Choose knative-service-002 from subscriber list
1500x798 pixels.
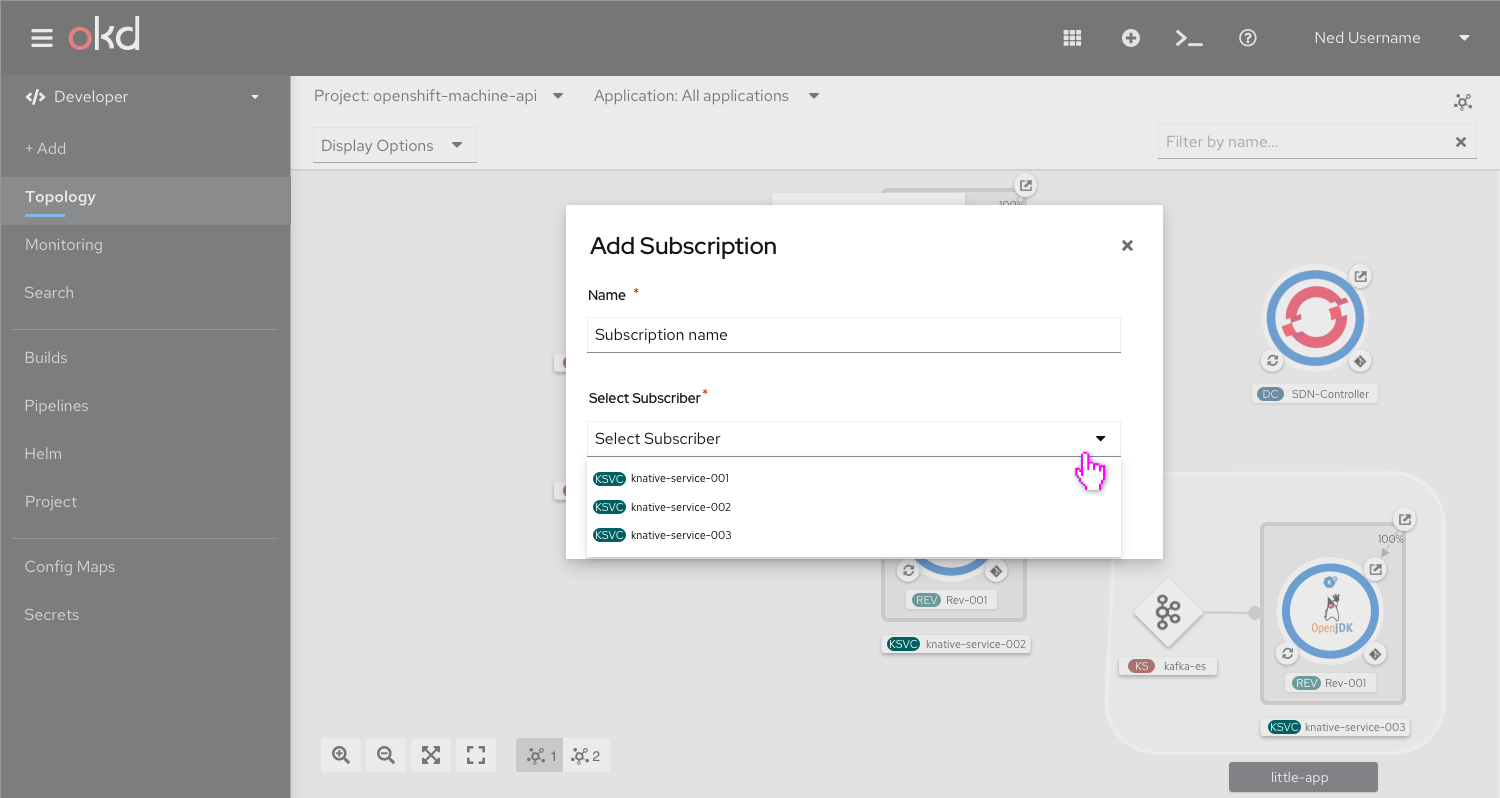tap(854, 507)
